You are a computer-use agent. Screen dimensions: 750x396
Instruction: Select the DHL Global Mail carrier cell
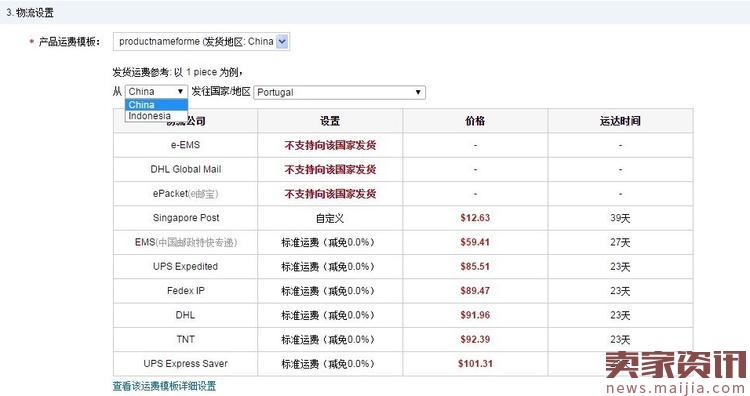(186, 169)
